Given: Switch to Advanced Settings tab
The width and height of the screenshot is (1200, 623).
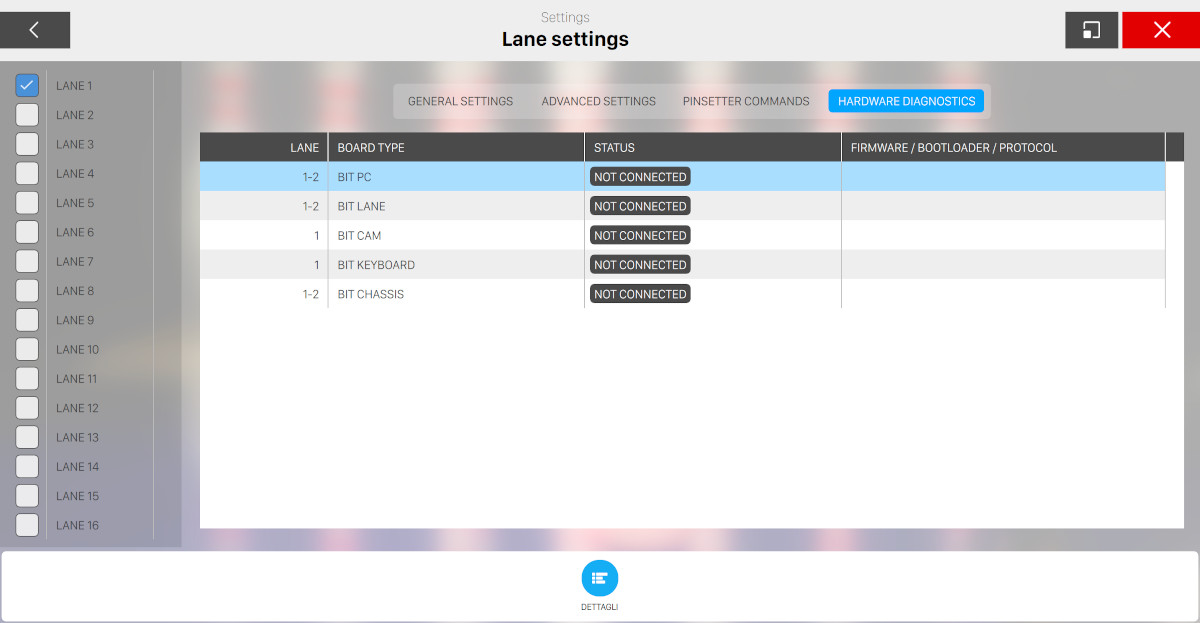Looking at the screenshot, I should pyautogui.click(x=598, y=101).
